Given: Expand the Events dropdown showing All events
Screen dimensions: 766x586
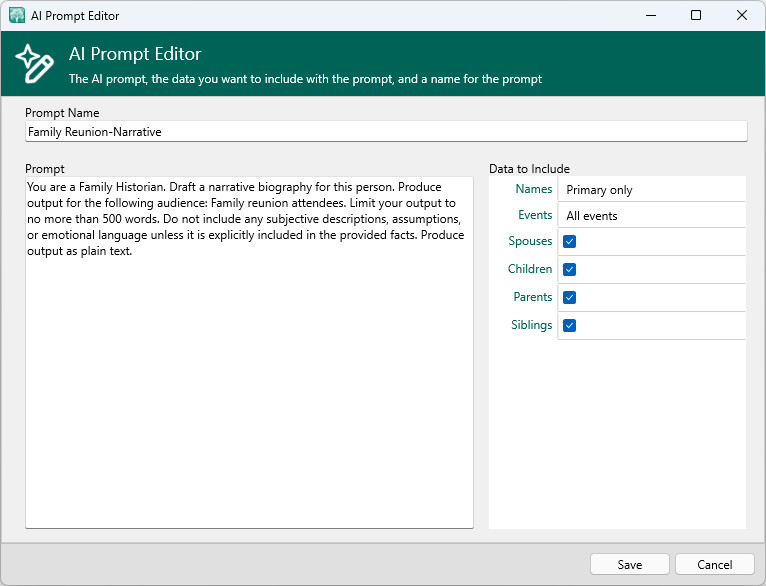Looking at the screenshot, I should [x=652, y=215].
